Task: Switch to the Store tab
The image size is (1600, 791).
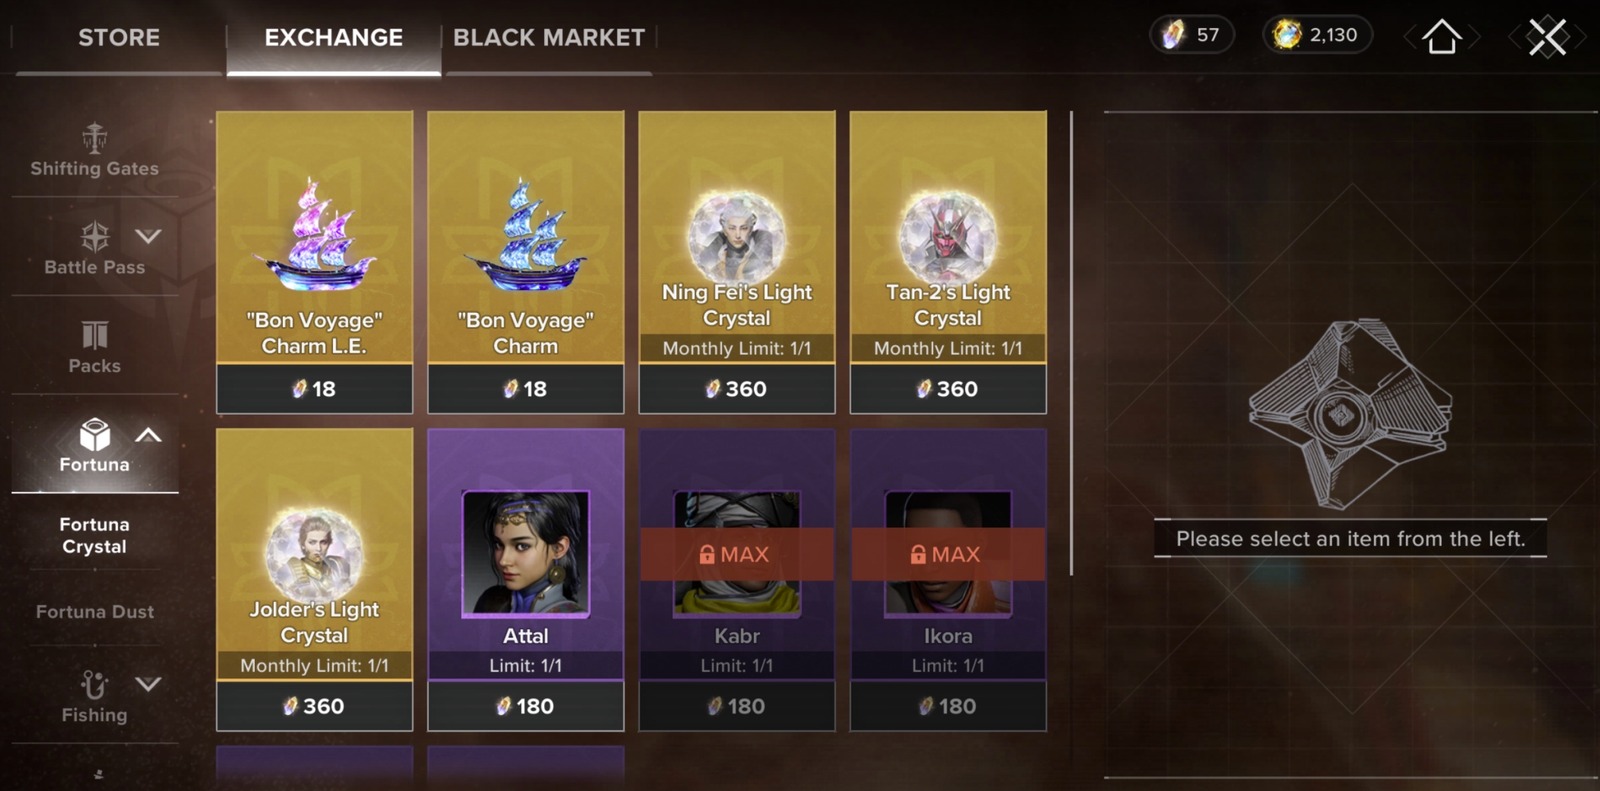Action: 119,38
